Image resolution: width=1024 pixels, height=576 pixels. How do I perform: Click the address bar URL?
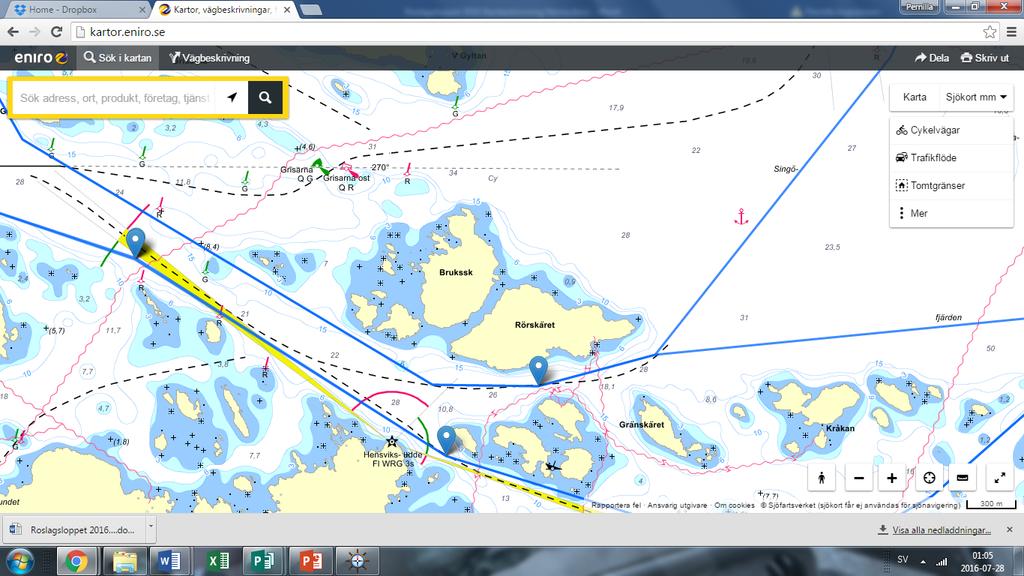(127, 32)
